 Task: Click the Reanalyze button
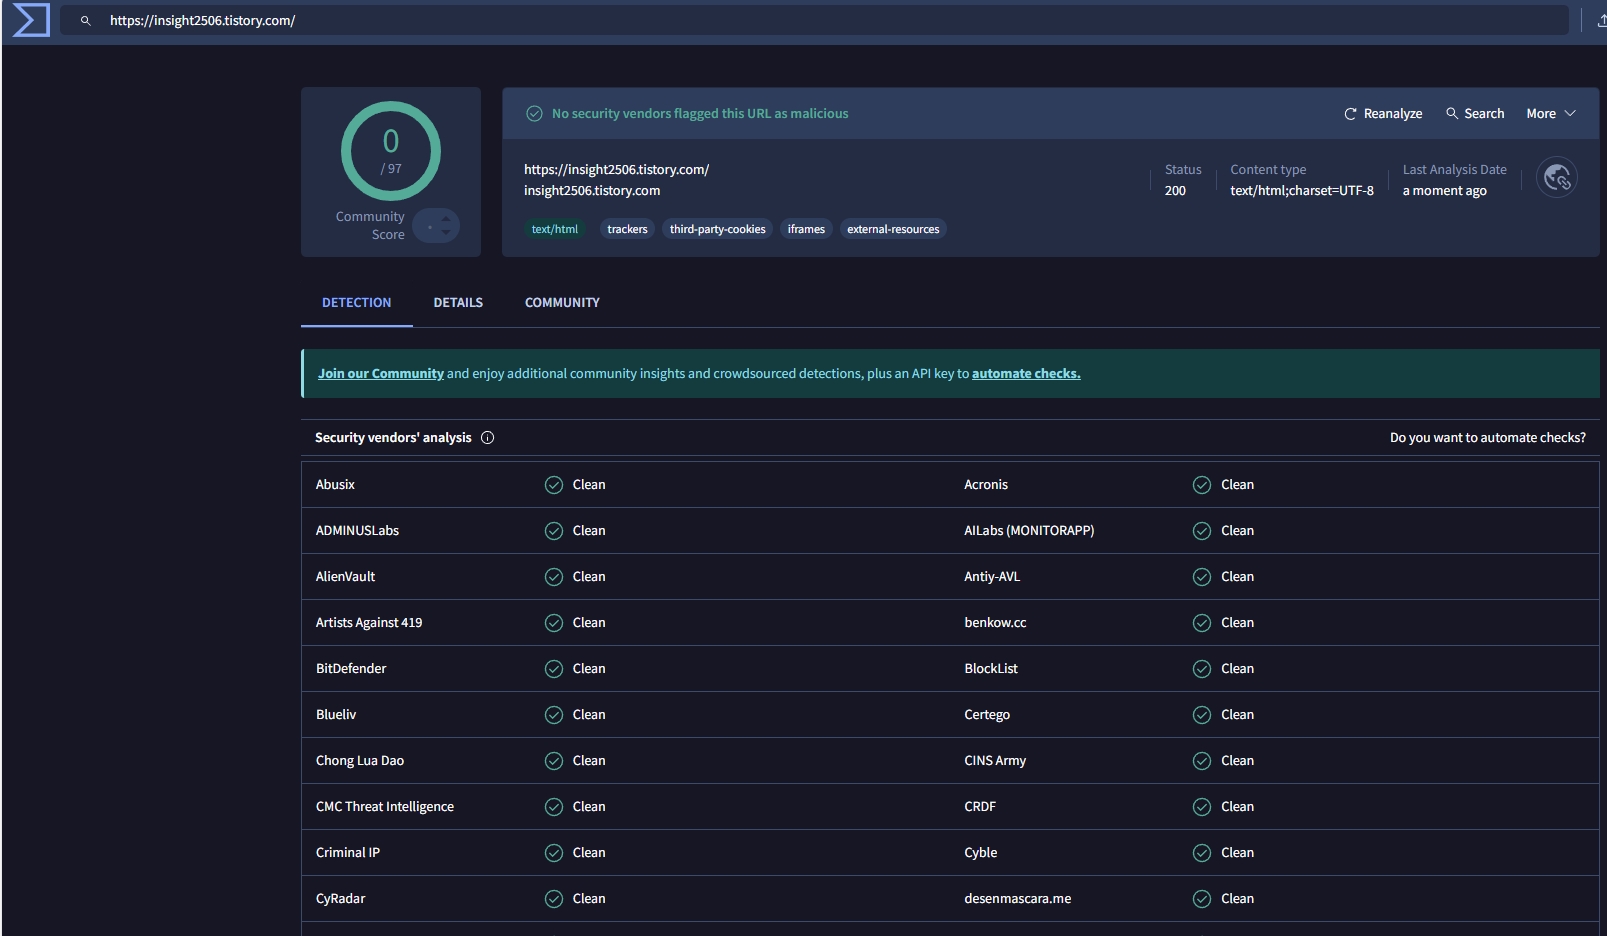tap(1383, 113)
